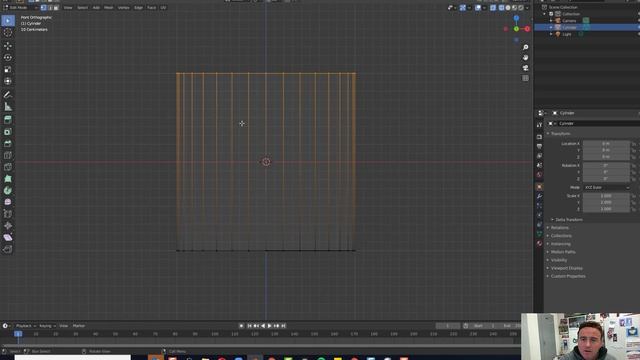Image resolution: width=640 pixels, height=360 pixels.
Task: Select the Smooth tool
Action: pos(8,202)
